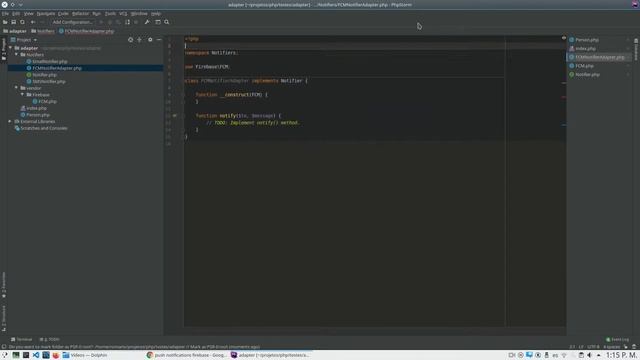Click the 4 spaces indent status widget
640x360 pixels.
(612, 347)
